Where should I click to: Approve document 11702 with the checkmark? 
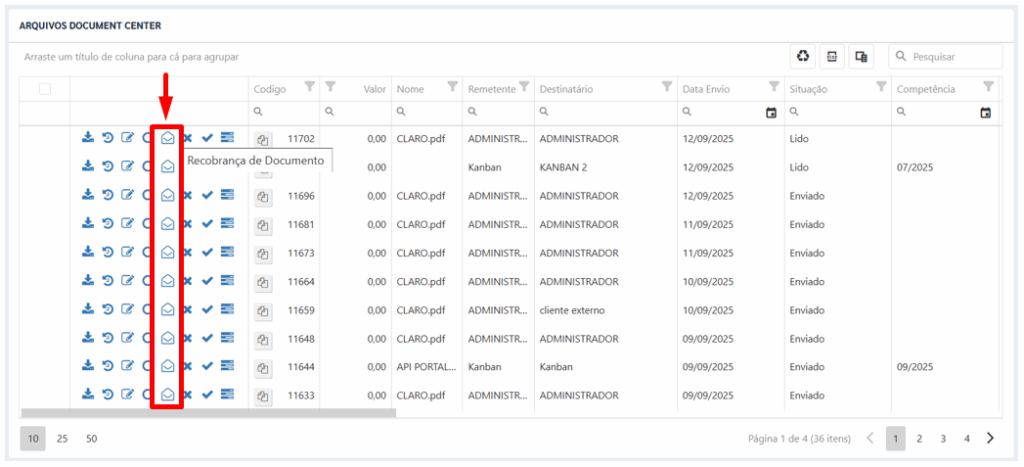208,138
